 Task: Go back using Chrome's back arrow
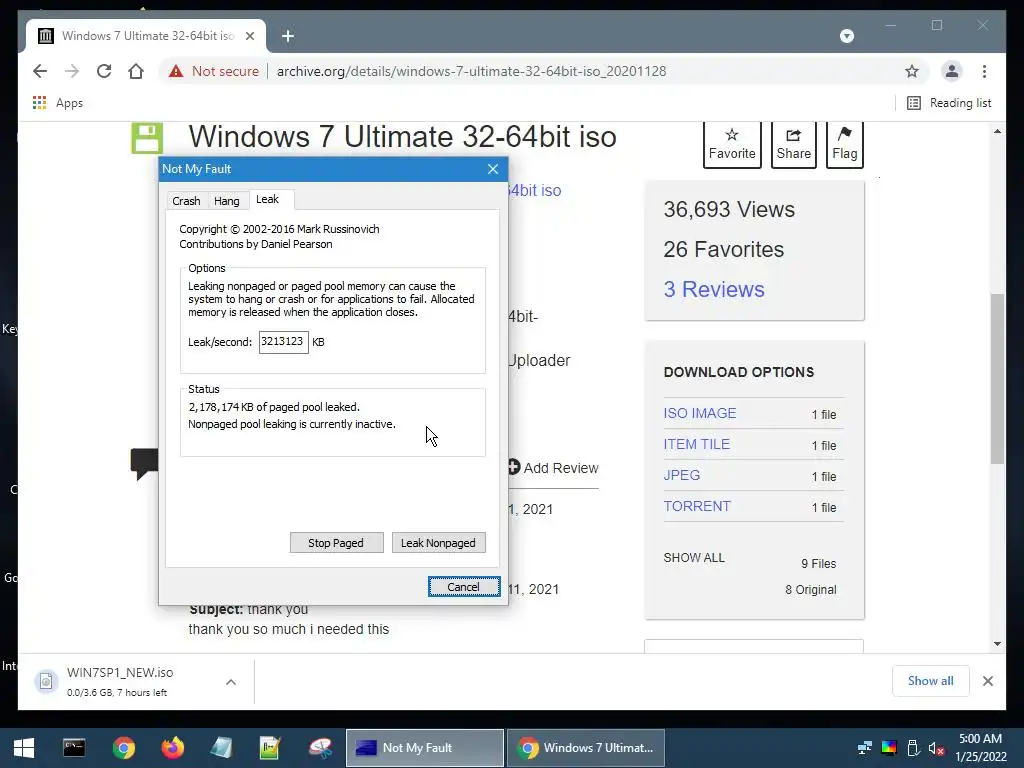click(40, 71)
